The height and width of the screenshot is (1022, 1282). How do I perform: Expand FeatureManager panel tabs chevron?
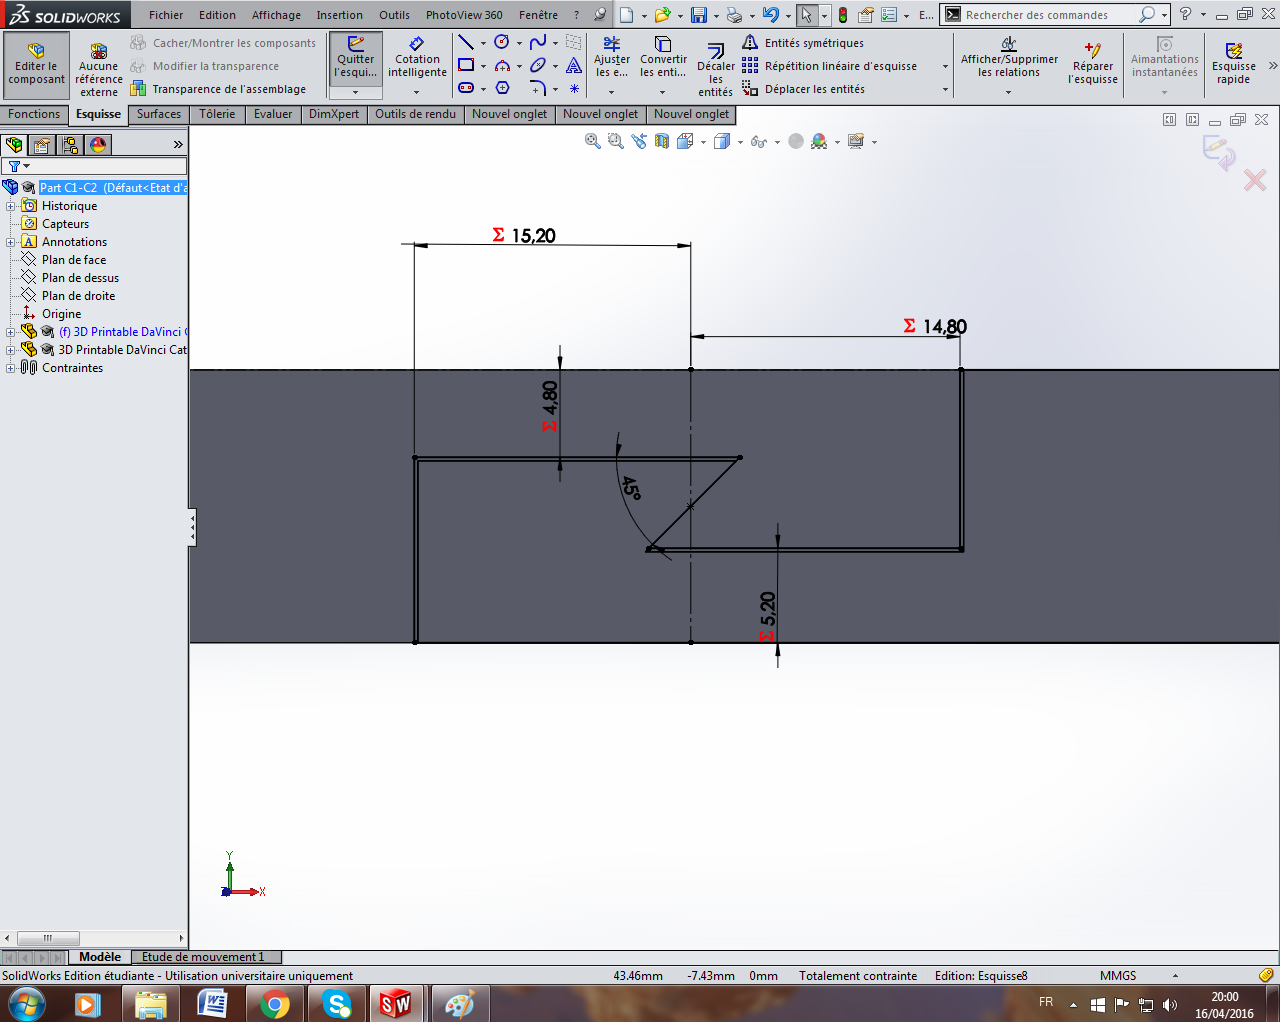pyautogui.click(x=178, y=145)
